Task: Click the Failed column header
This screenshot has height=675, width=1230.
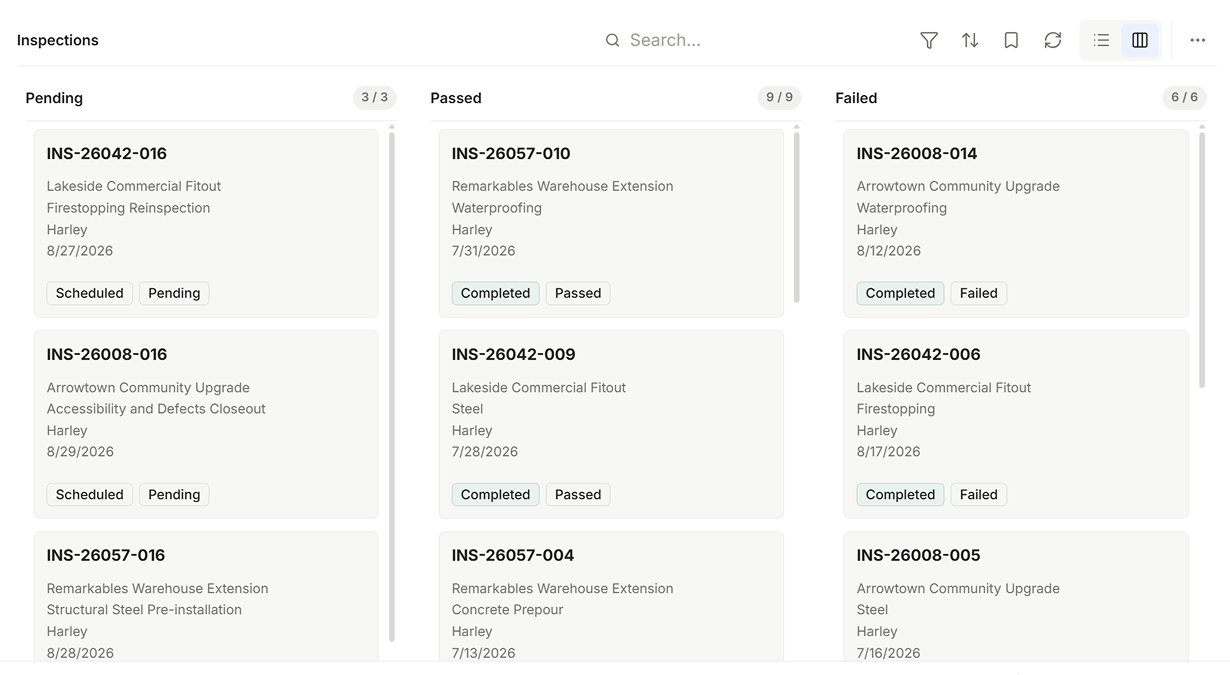Action: point(856,98)
